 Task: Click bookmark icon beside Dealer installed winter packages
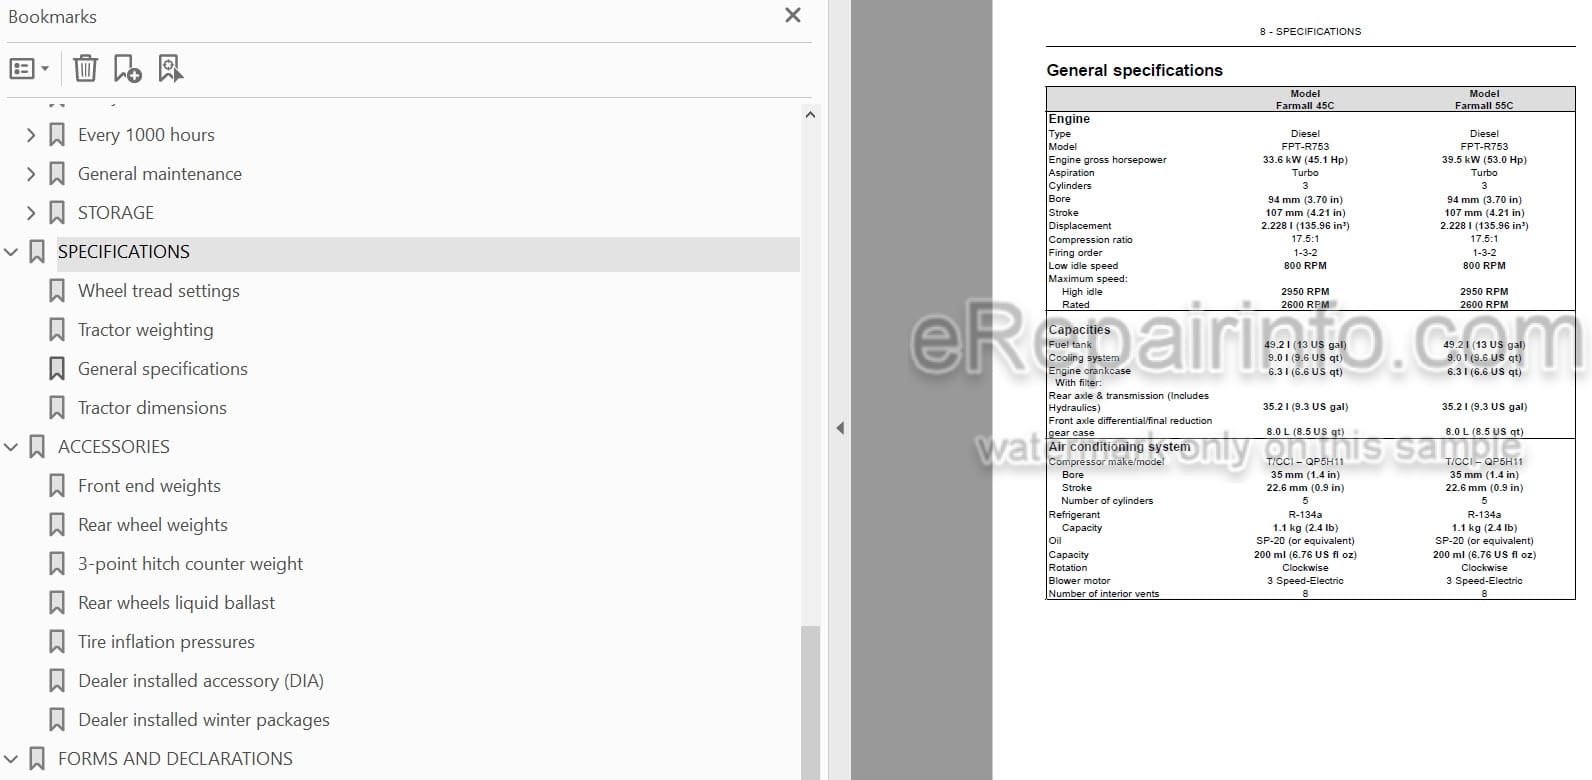pos(57,720)
